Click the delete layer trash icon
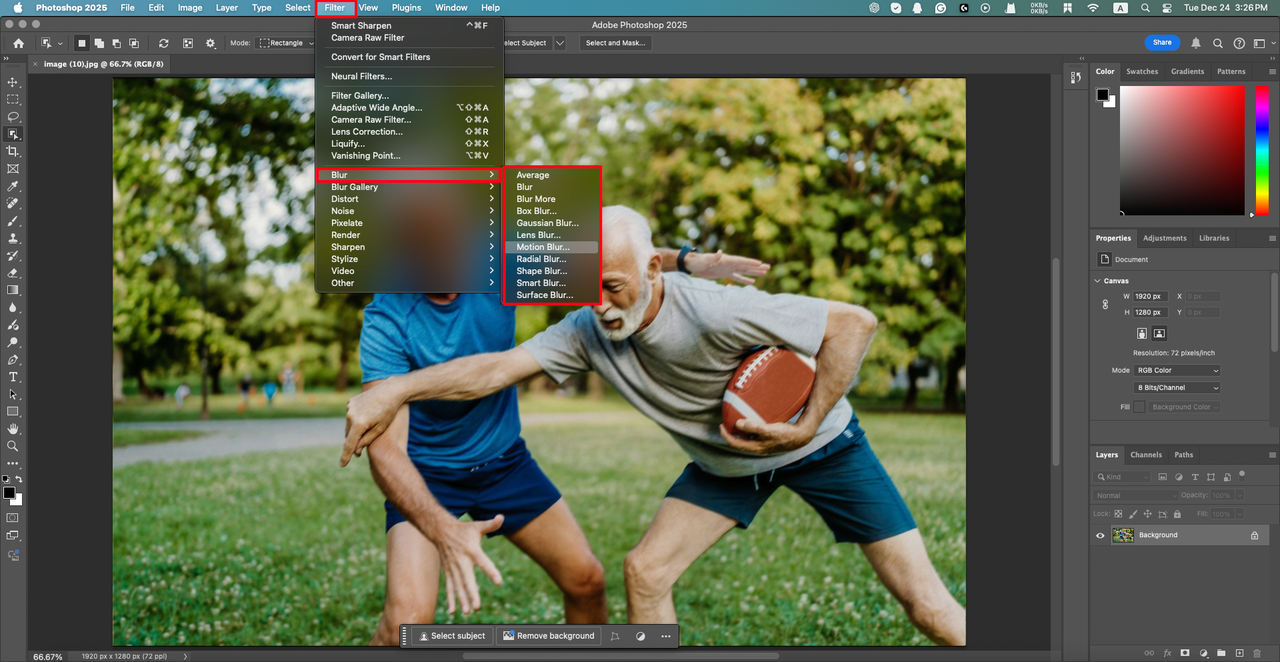 [1255, 652]
